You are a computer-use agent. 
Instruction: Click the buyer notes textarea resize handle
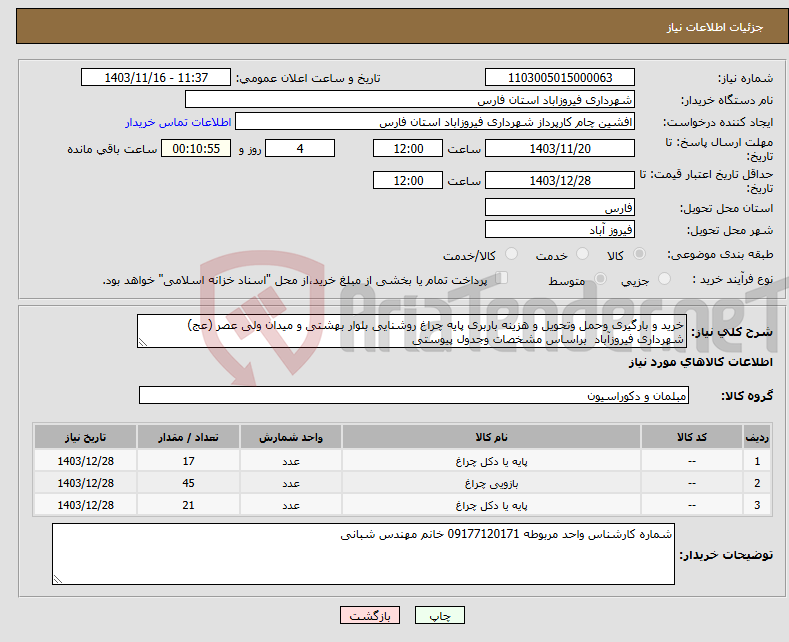[57, 580]
